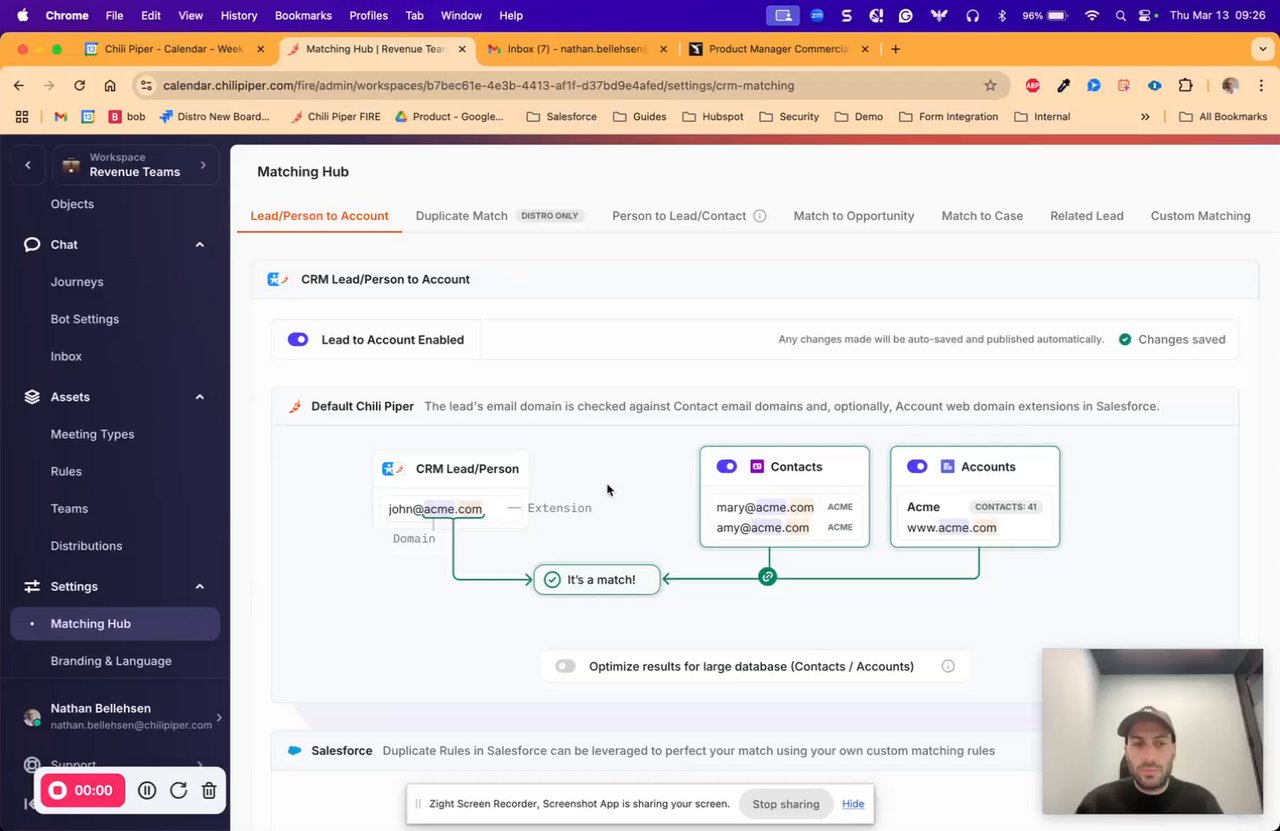Select the Match to Case tab
Screen dimensions: 1280x831
[x=982, y=216]
